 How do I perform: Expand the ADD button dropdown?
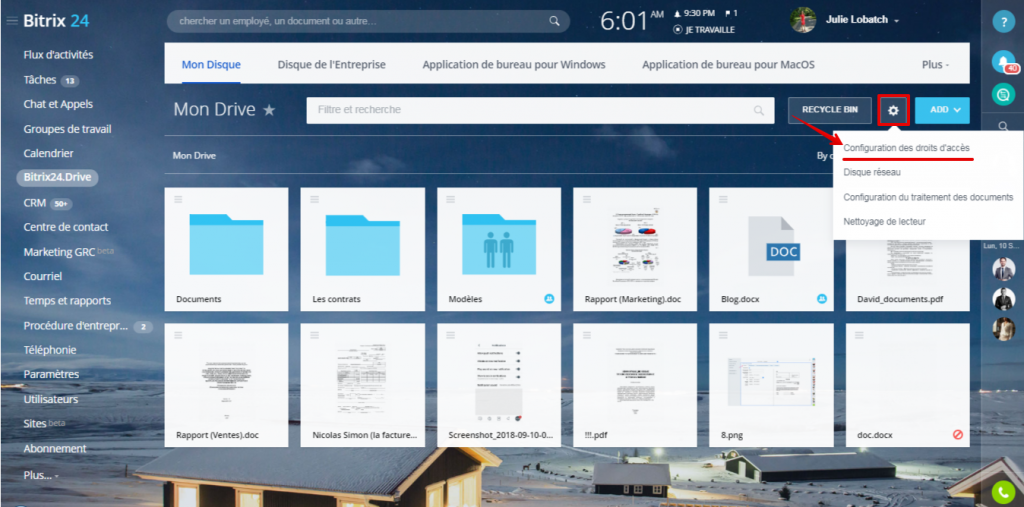(x=957, y=110)
